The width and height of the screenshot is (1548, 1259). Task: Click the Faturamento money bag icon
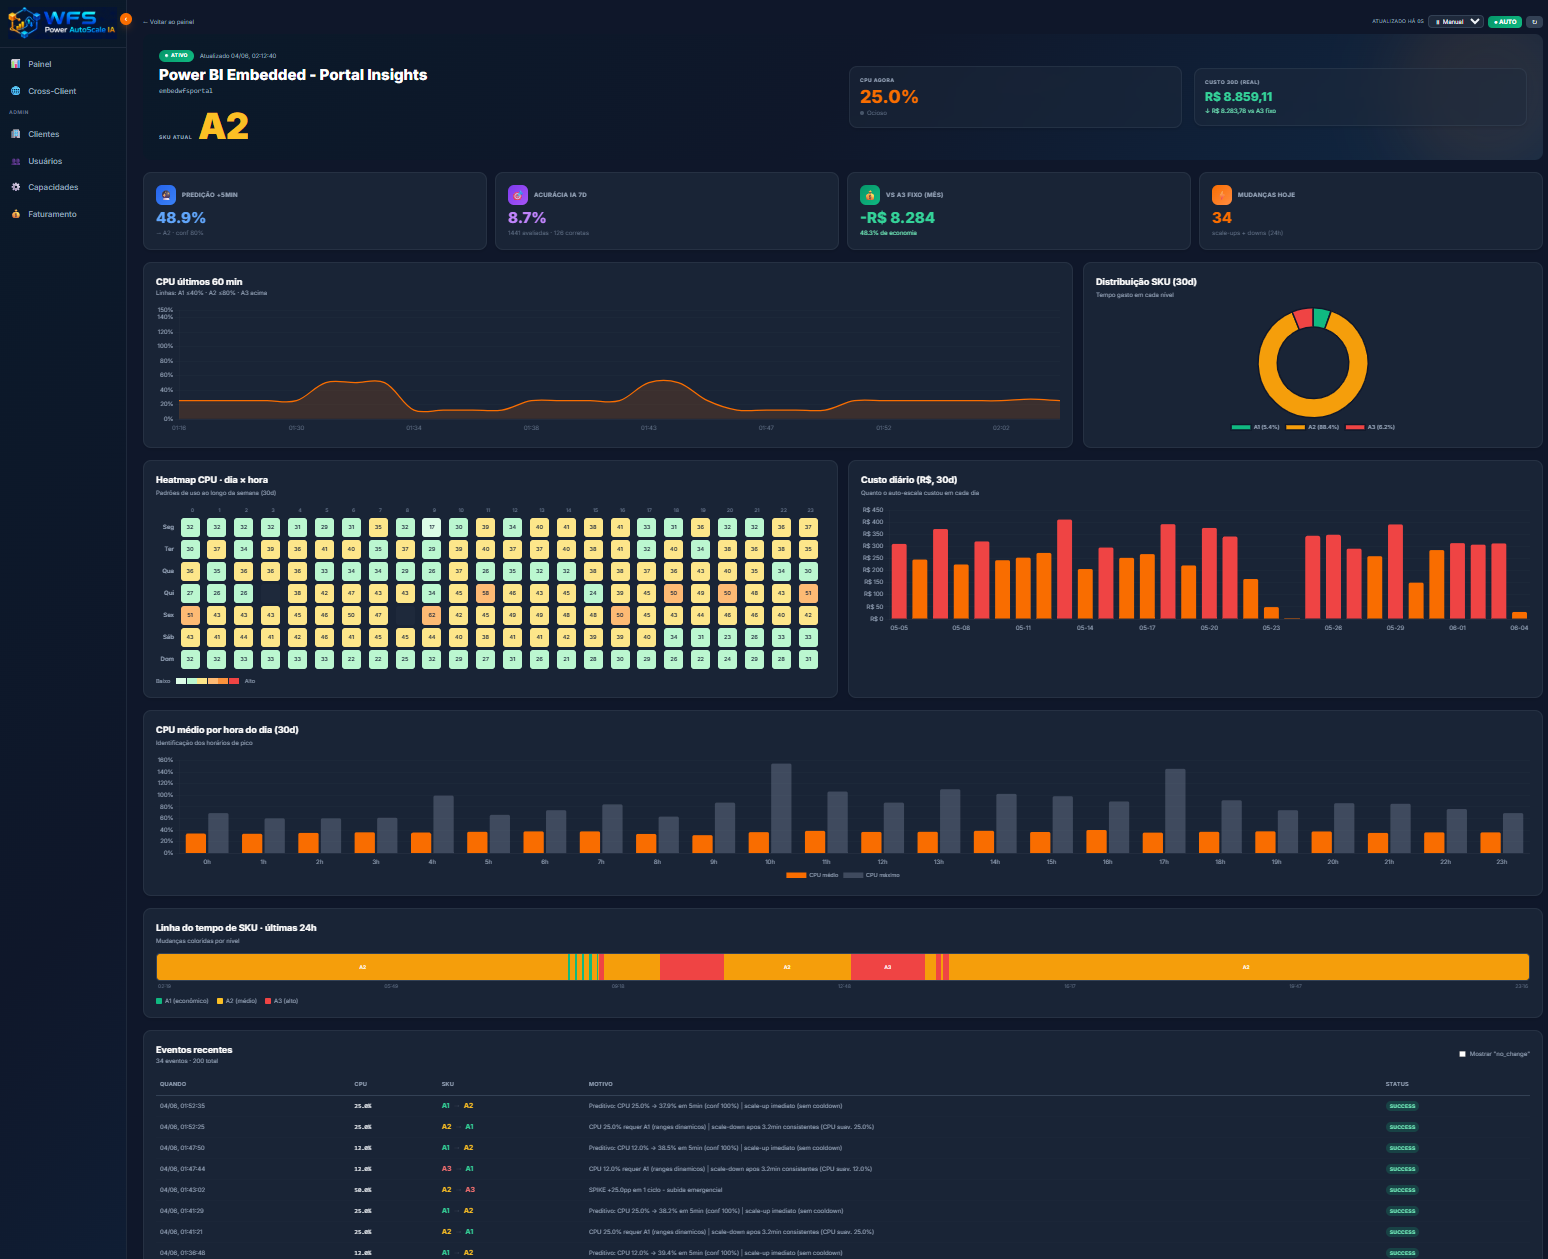click(16, 214)
